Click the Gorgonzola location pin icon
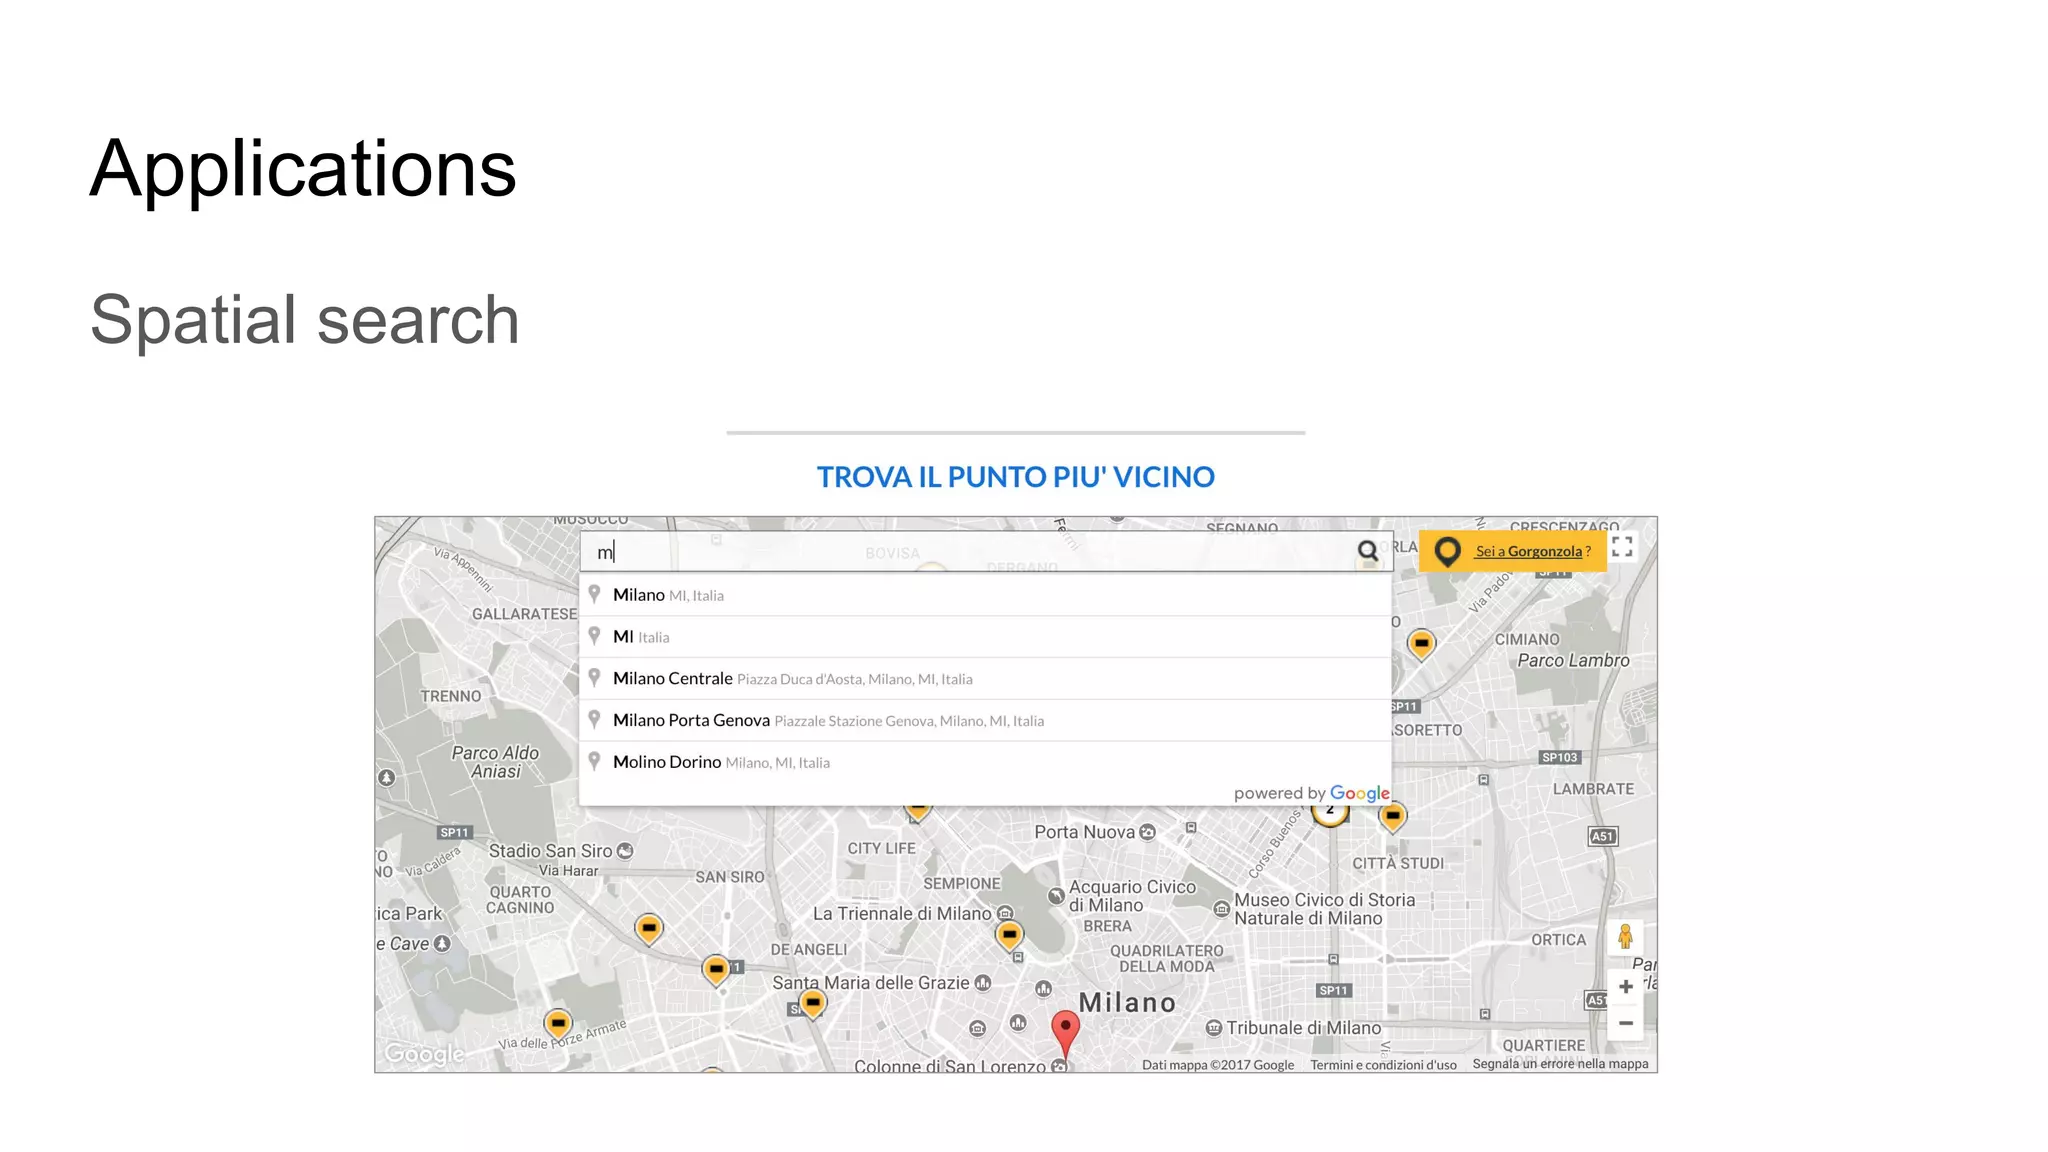The width and height of the screenshot is (2048, 1152). click(1447, 551)
